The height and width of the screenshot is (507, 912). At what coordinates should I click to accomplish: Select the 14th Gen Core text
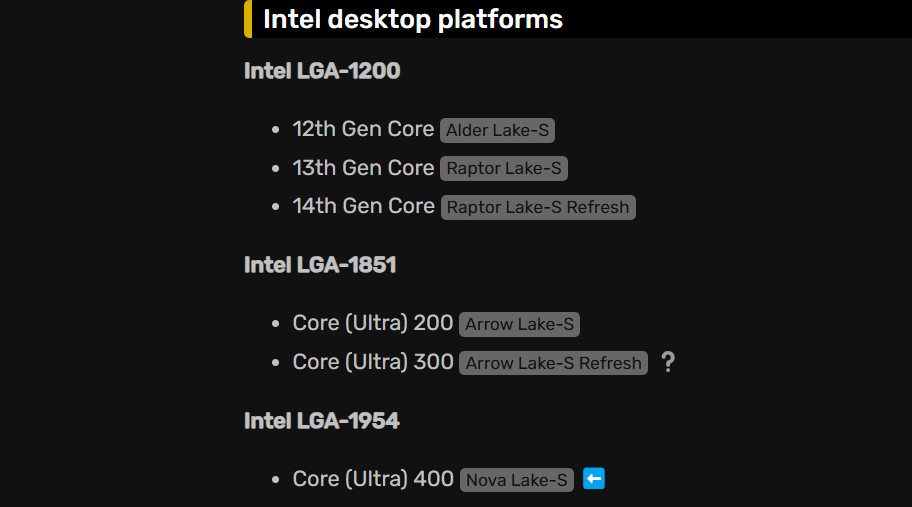pos(363,206)
